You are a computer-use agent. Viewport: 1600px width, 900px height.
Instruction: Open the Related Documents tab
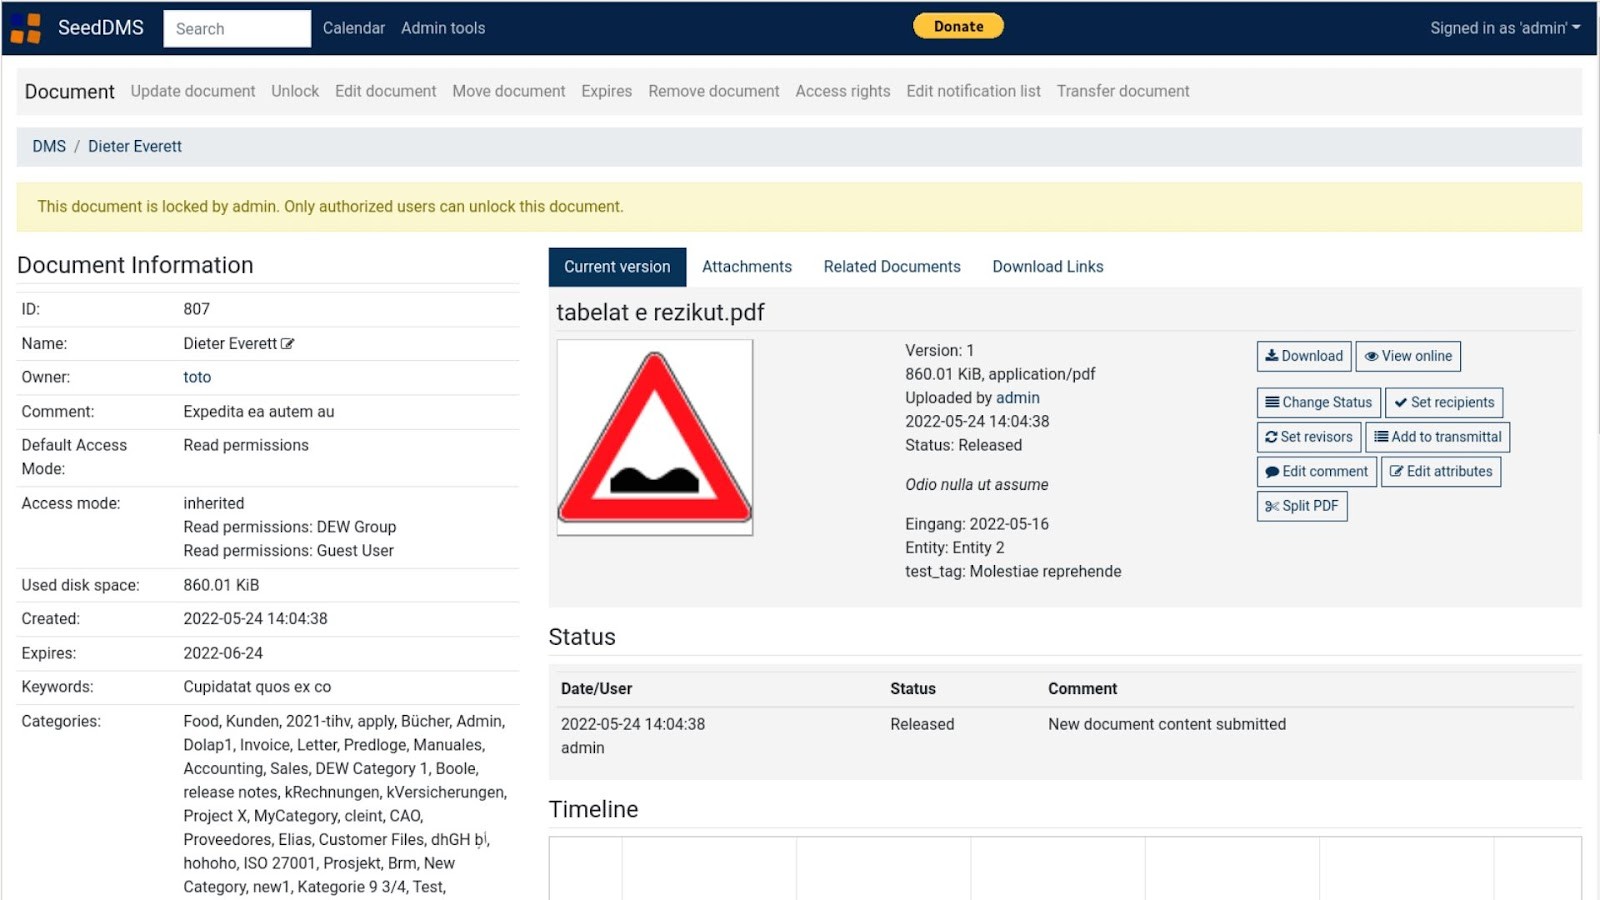tap(891, 266)
